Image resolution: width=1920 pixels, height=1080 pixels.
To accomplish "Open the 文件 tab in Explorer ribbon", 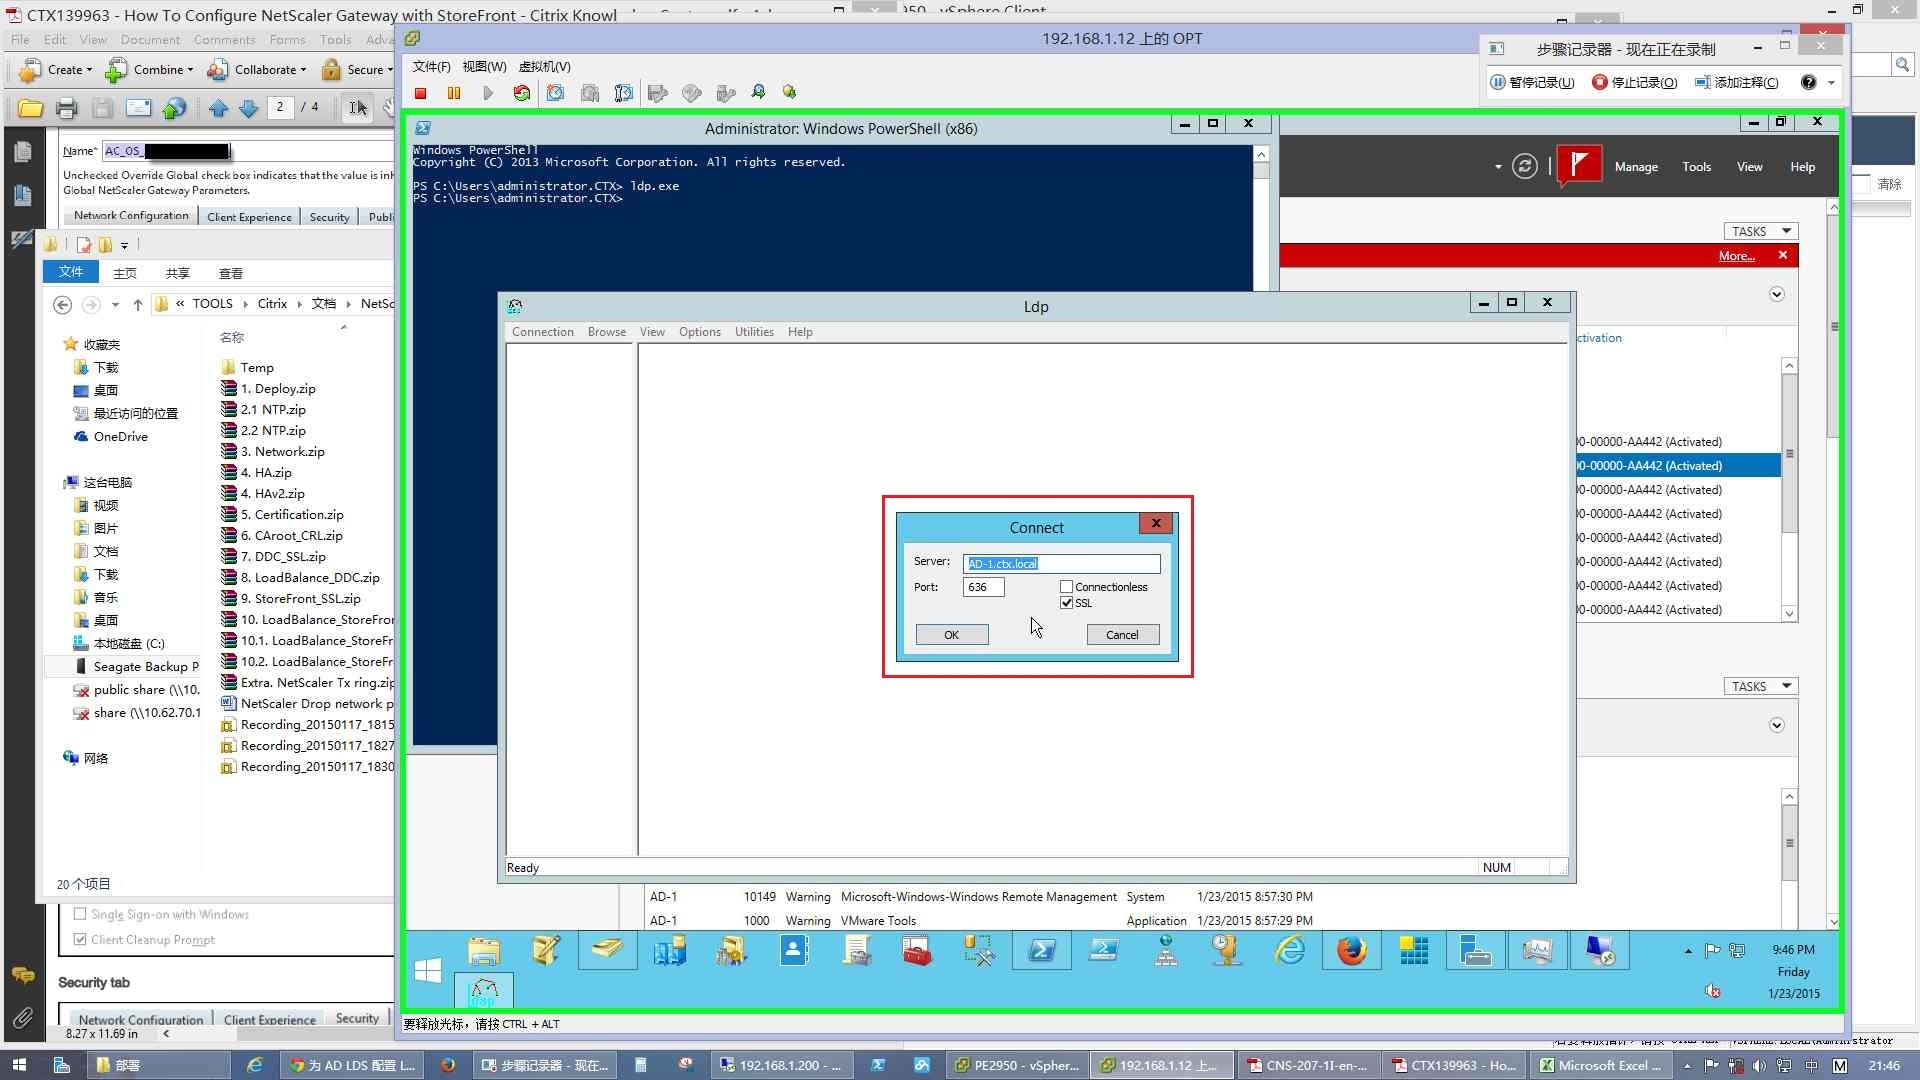I will pos(71,272).
